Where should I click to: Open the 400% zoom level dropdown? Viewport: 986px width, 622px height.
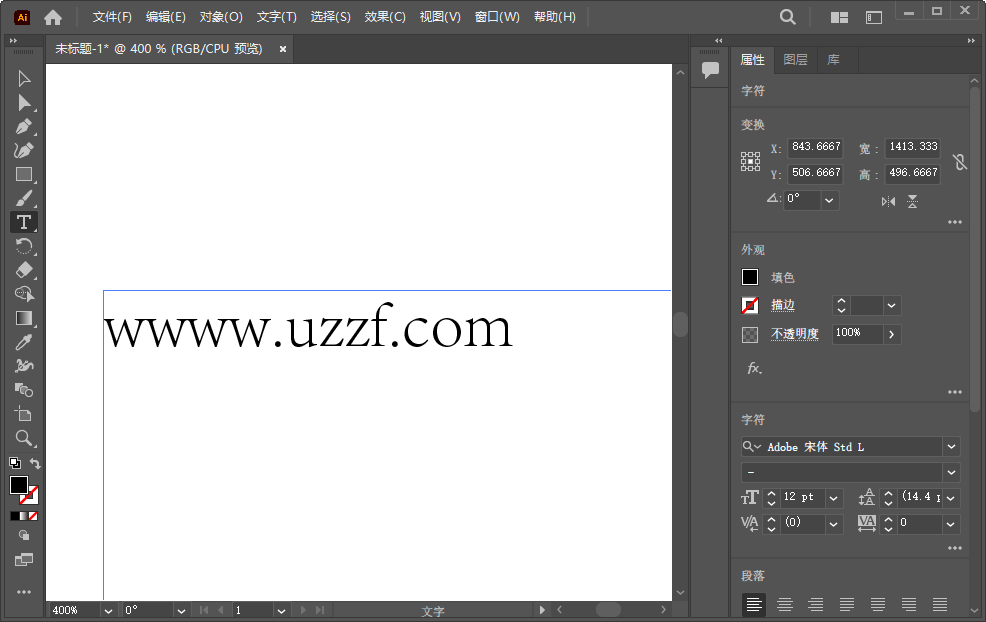[x=108, y=610]
